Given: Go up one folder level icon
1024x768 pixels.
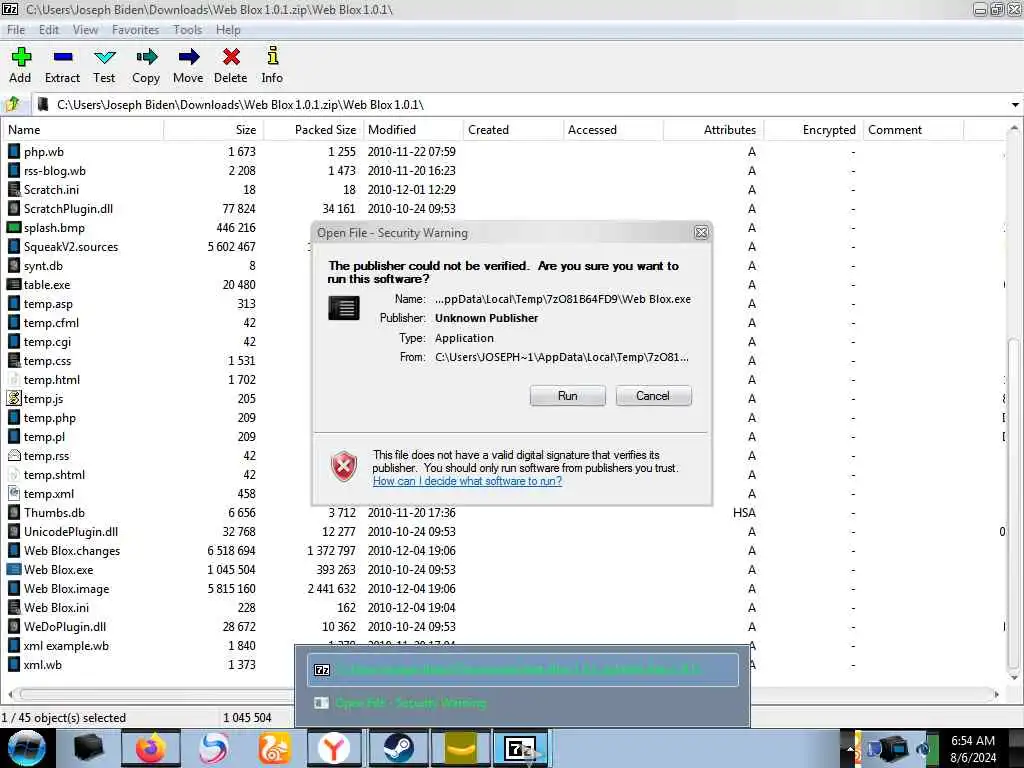Looking at the screenshot, I should pyautogui.click(x=12, y=104).
